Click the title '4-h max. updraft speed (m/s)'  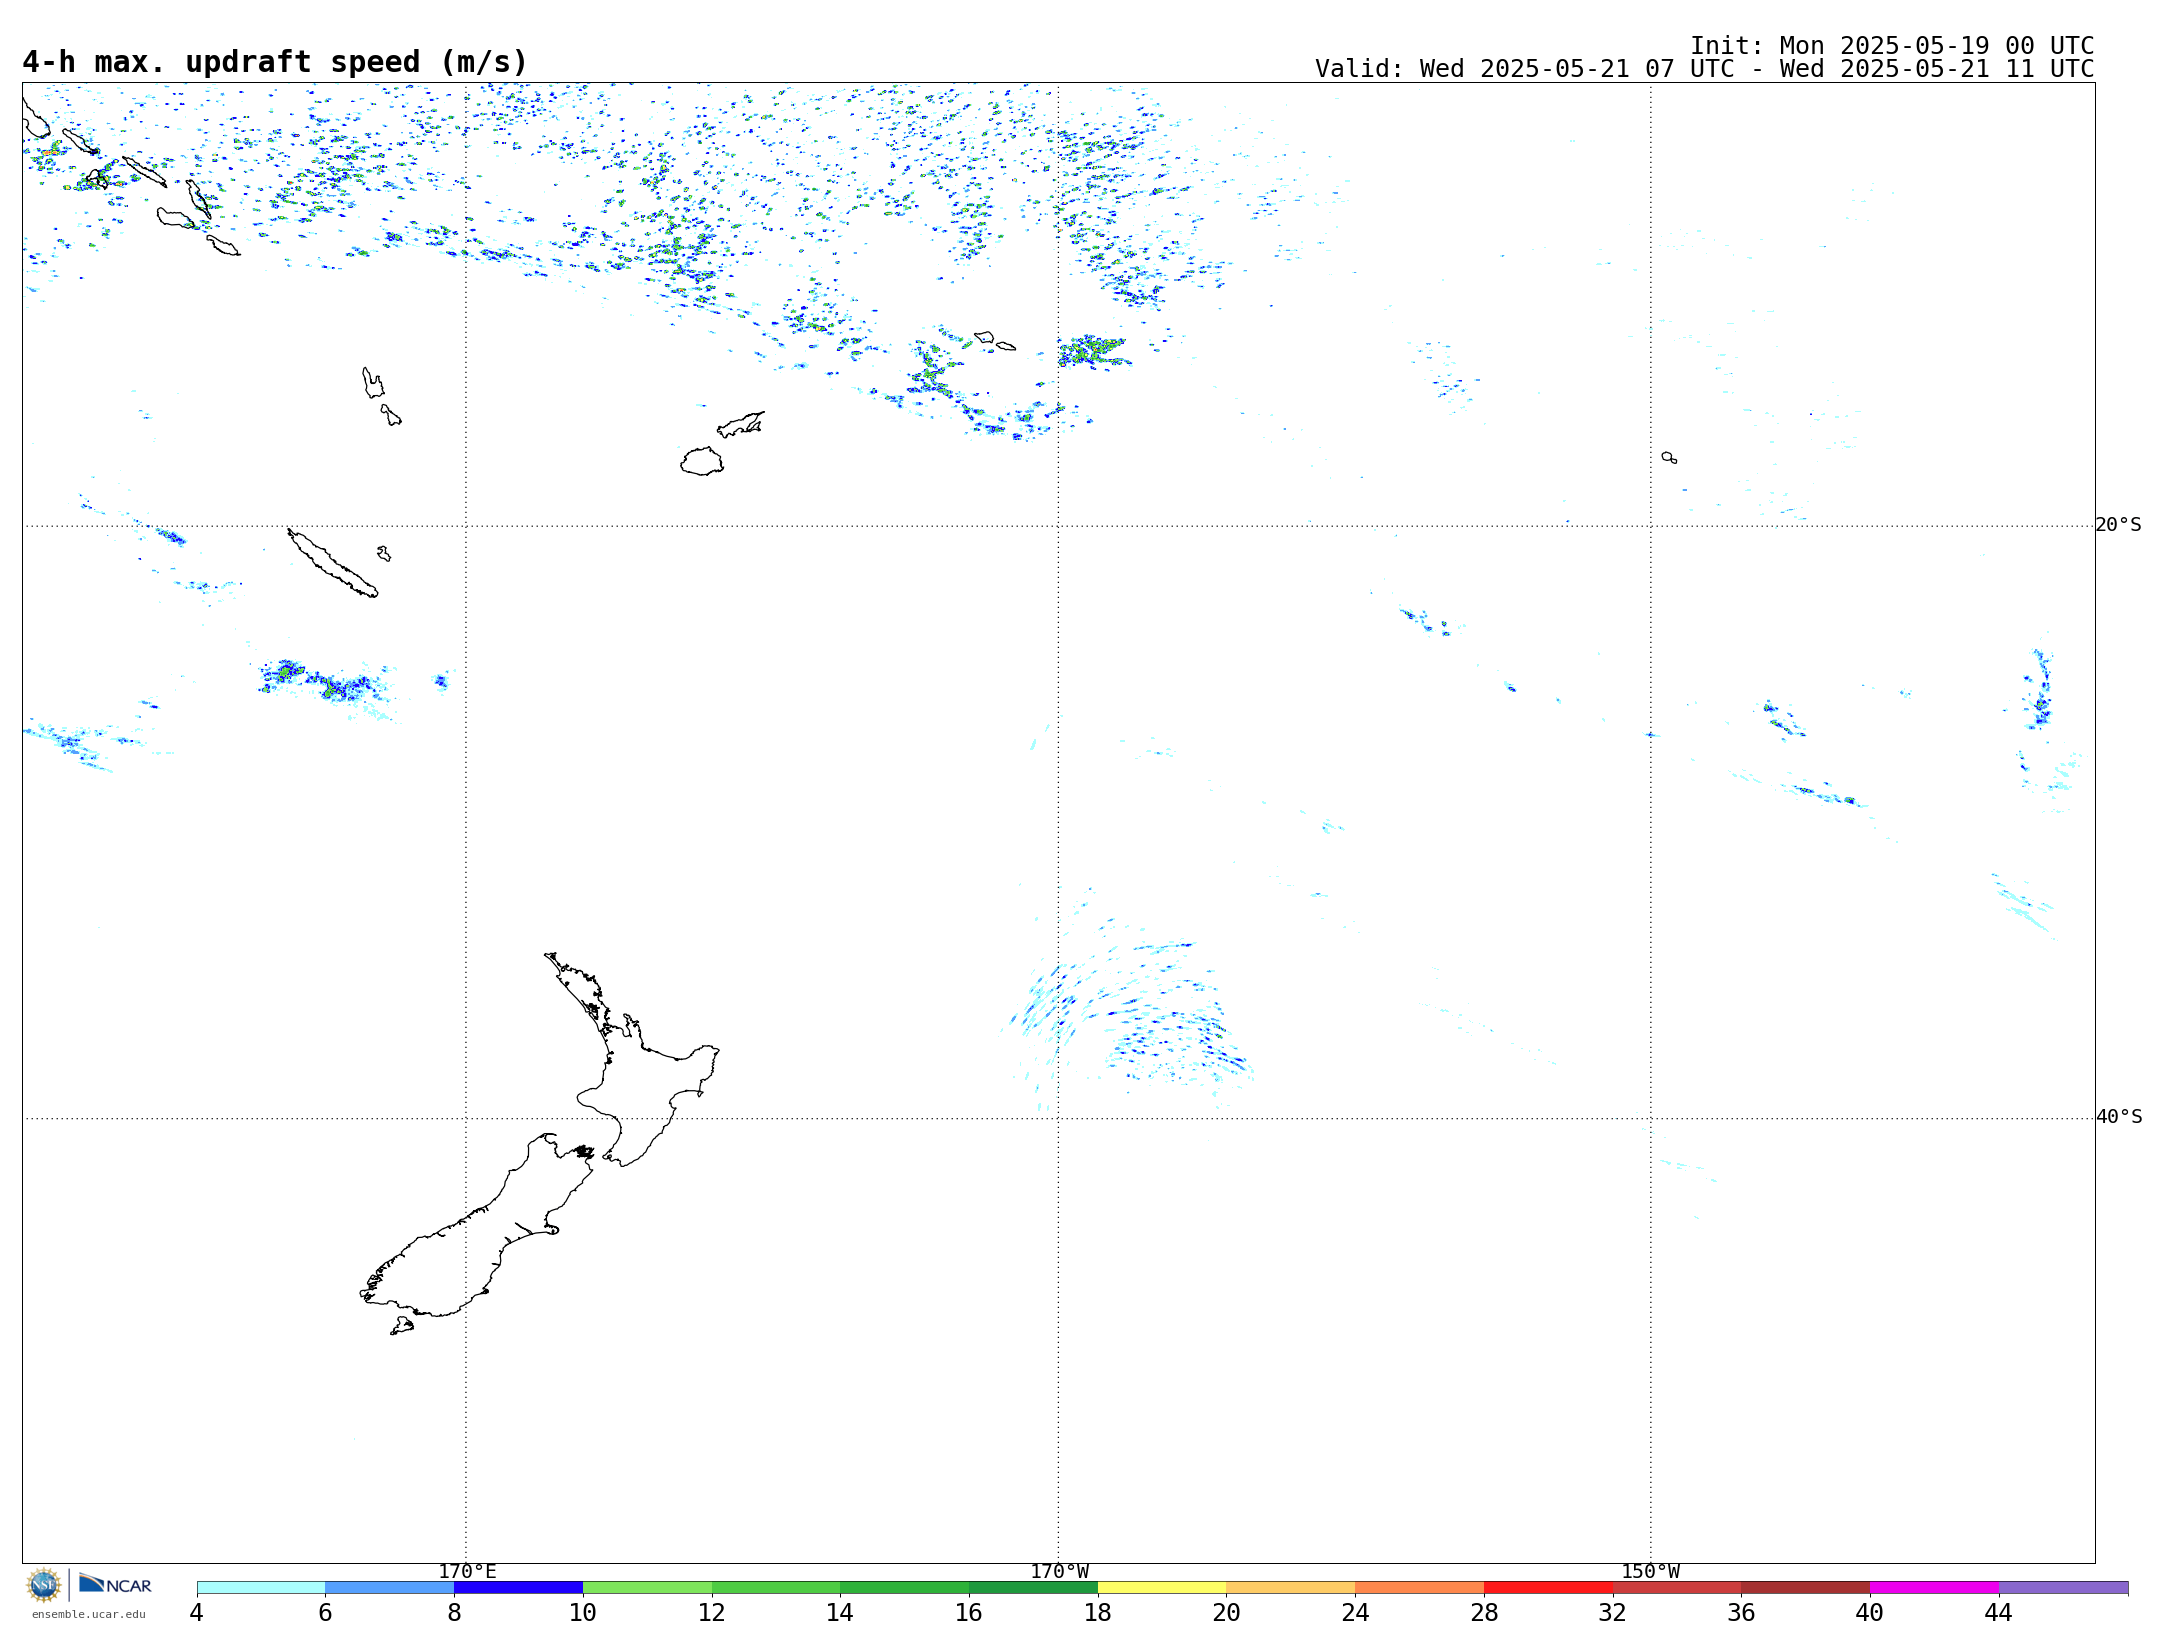pos(275,62)
